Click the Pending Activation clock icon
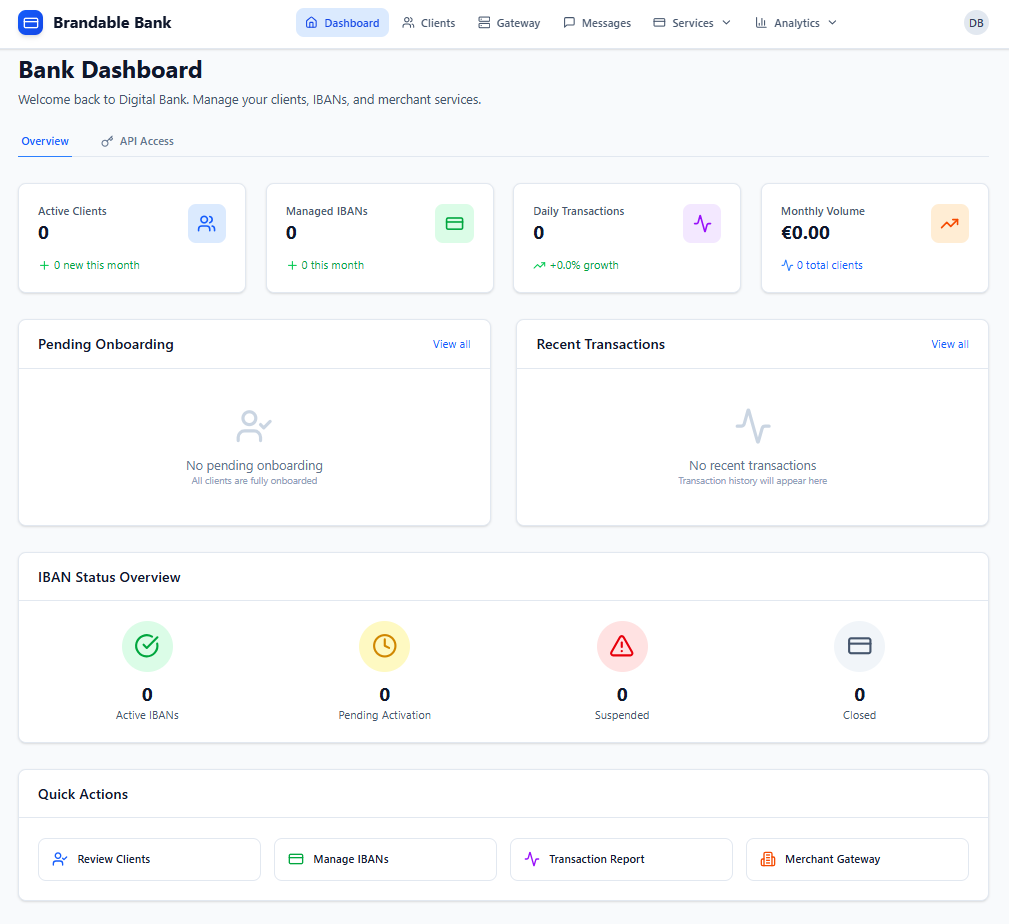The image size is (1009, 924). (x=385, y=646)
